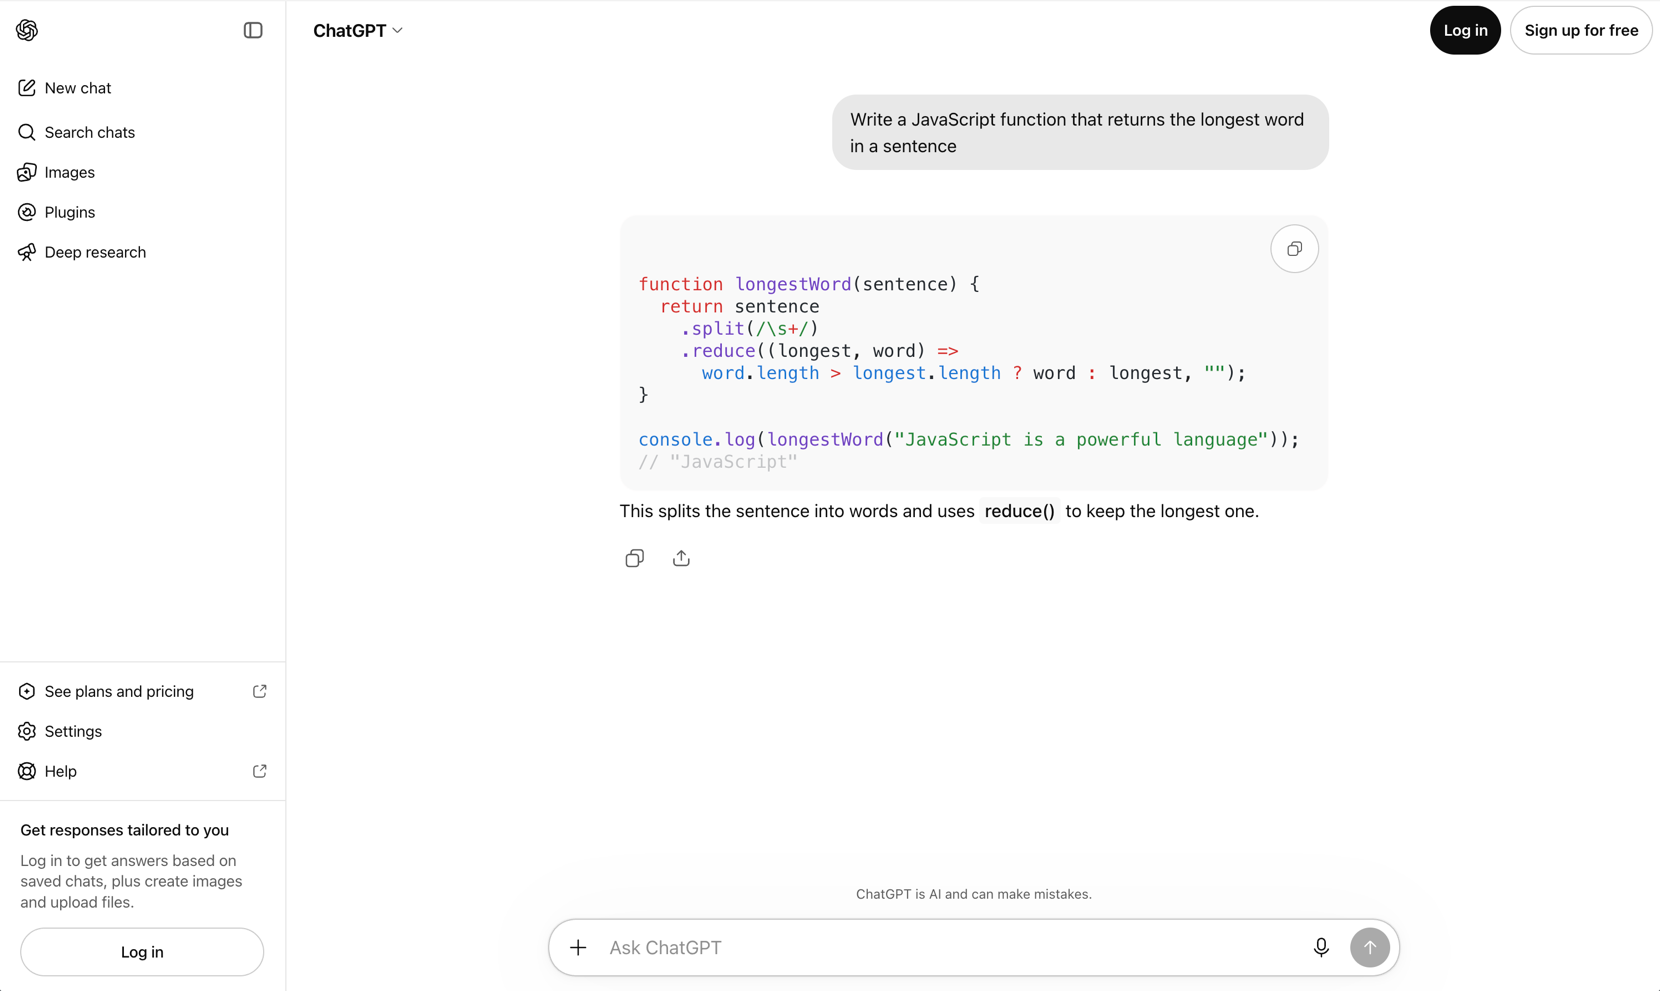Open See plans and pricing
The height and width of the screenshot is (991, 1660).
pyautogui.click(x=142, y=691)
